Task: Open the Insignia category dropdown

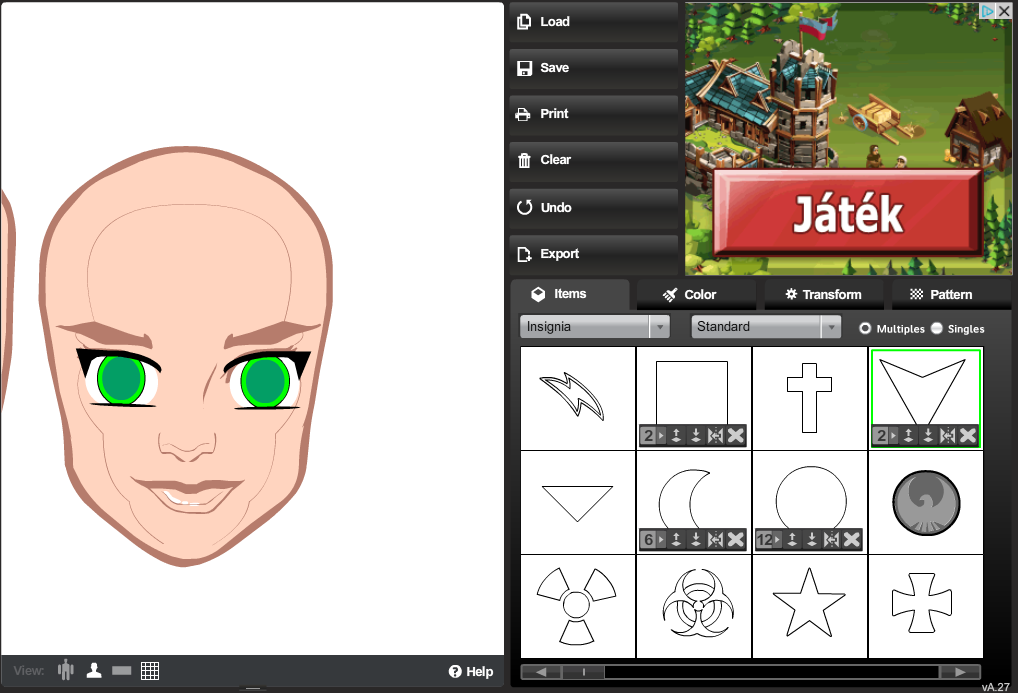Action: point(594,327)
